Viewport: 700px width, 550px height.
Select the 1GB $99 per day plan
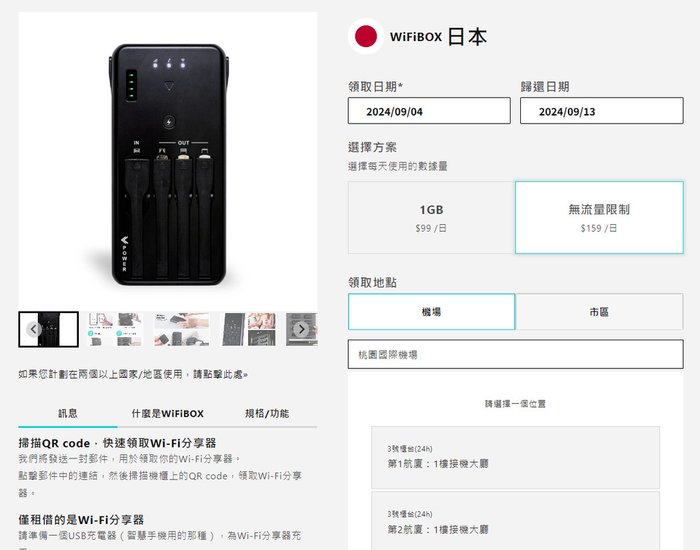coord(431,218)
